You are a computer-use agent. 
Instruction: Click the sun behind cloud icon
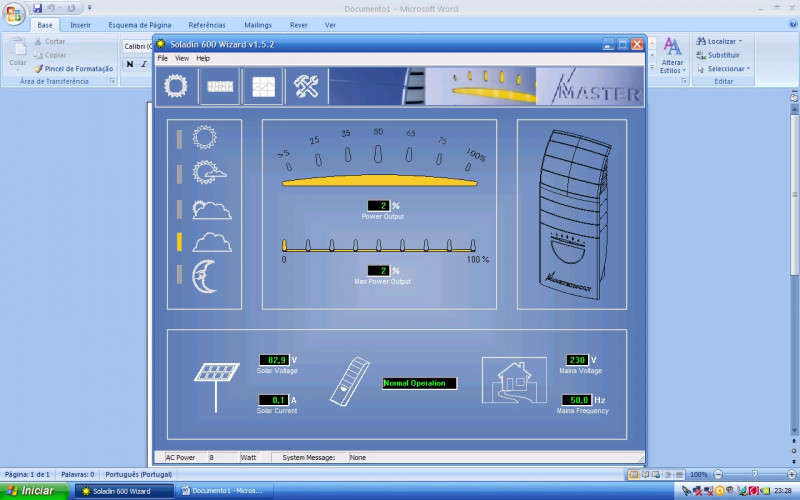pyautogui.click(x=212, y=209)
